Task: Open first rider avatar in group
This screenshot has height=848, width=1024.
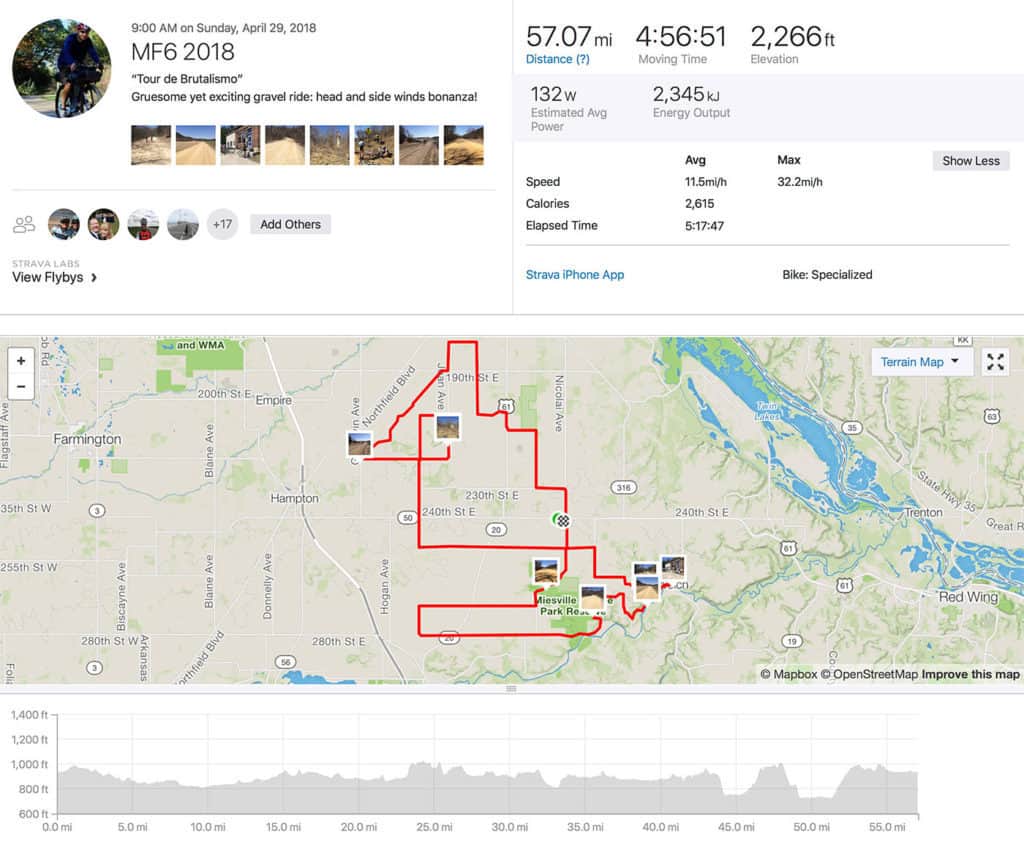Action: (x=63, y=224)
